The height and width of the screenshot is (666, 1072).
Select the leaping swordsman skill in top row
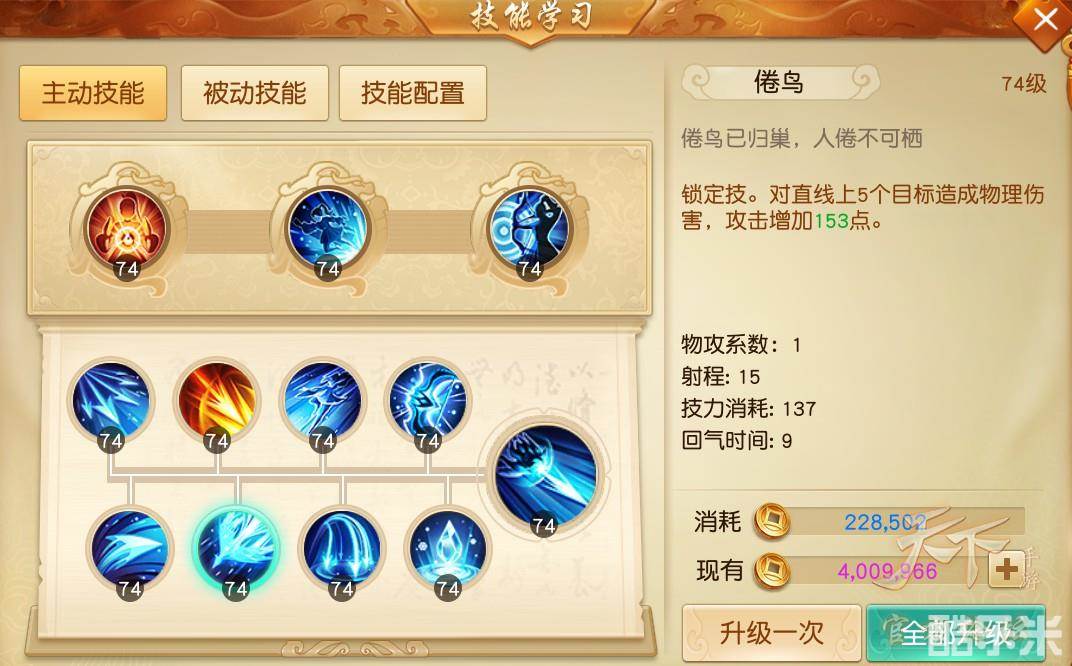click(327, 228)
